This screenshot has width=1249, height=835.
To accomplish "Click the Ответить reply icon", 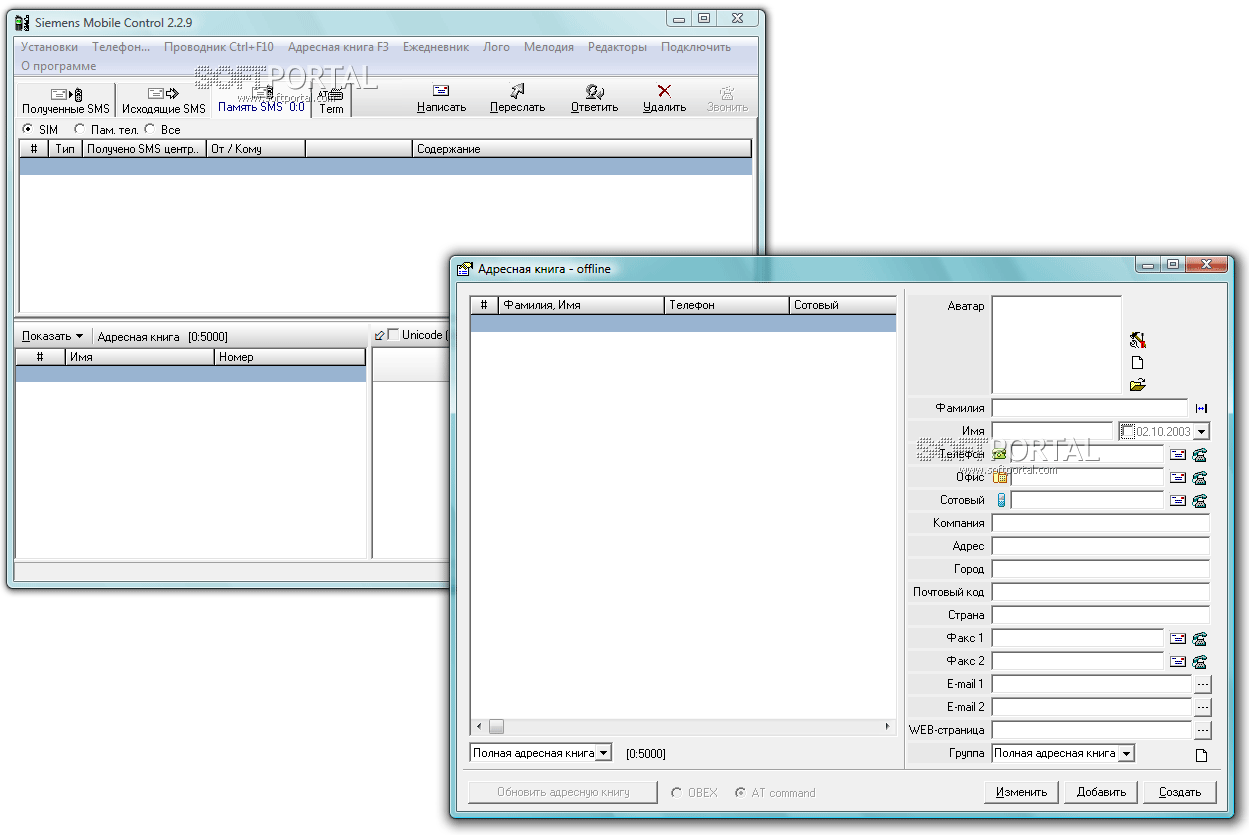I will [x=594, y=91].
